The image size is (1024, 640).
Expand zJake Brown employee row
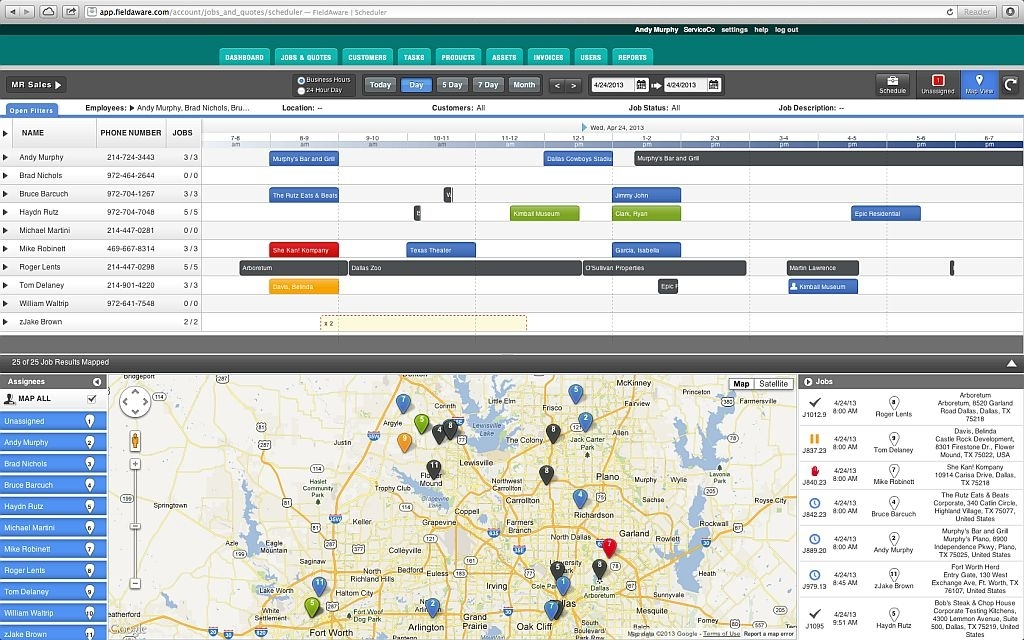(5, 322)
